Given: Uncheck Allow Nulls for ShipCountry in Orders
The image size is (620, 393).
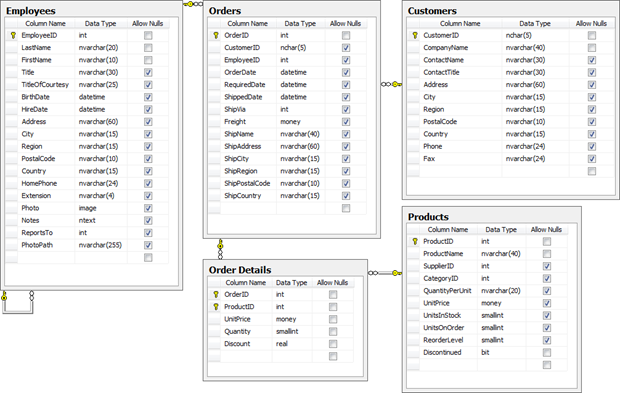Looking at the screenshot, I should point(346,196).
